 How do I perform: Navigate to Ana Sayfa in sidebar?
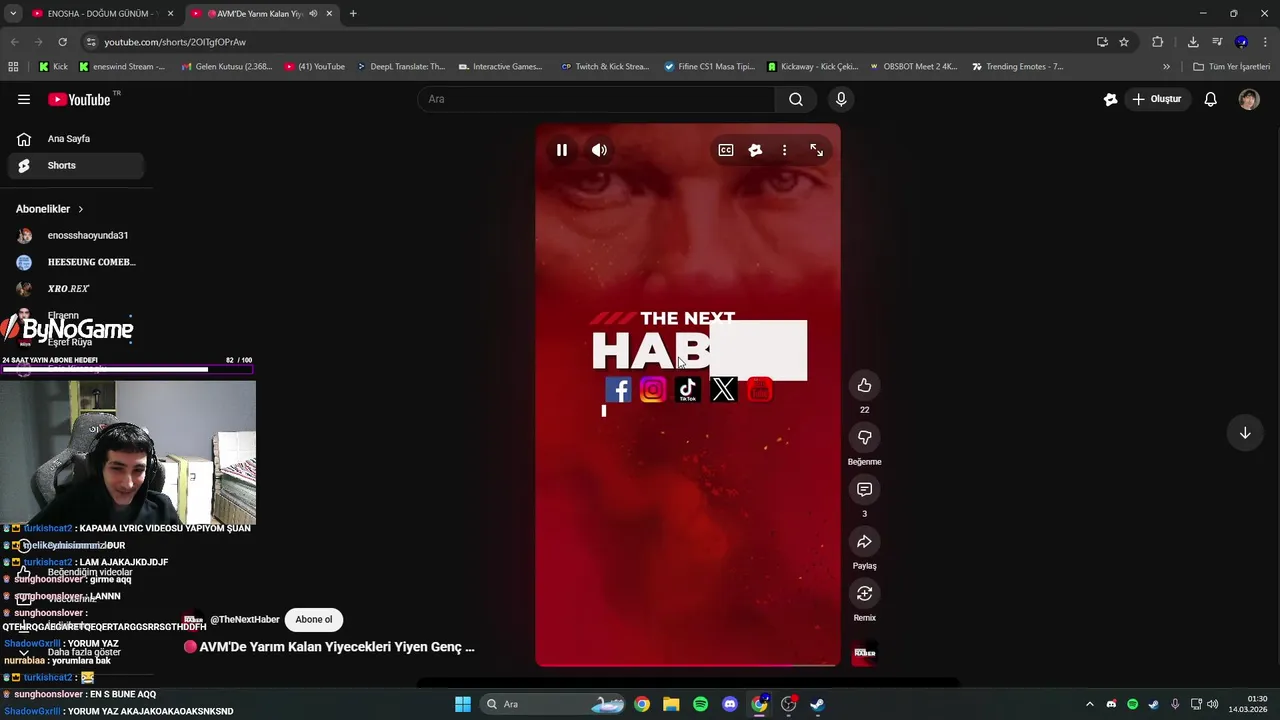(76, 139)
